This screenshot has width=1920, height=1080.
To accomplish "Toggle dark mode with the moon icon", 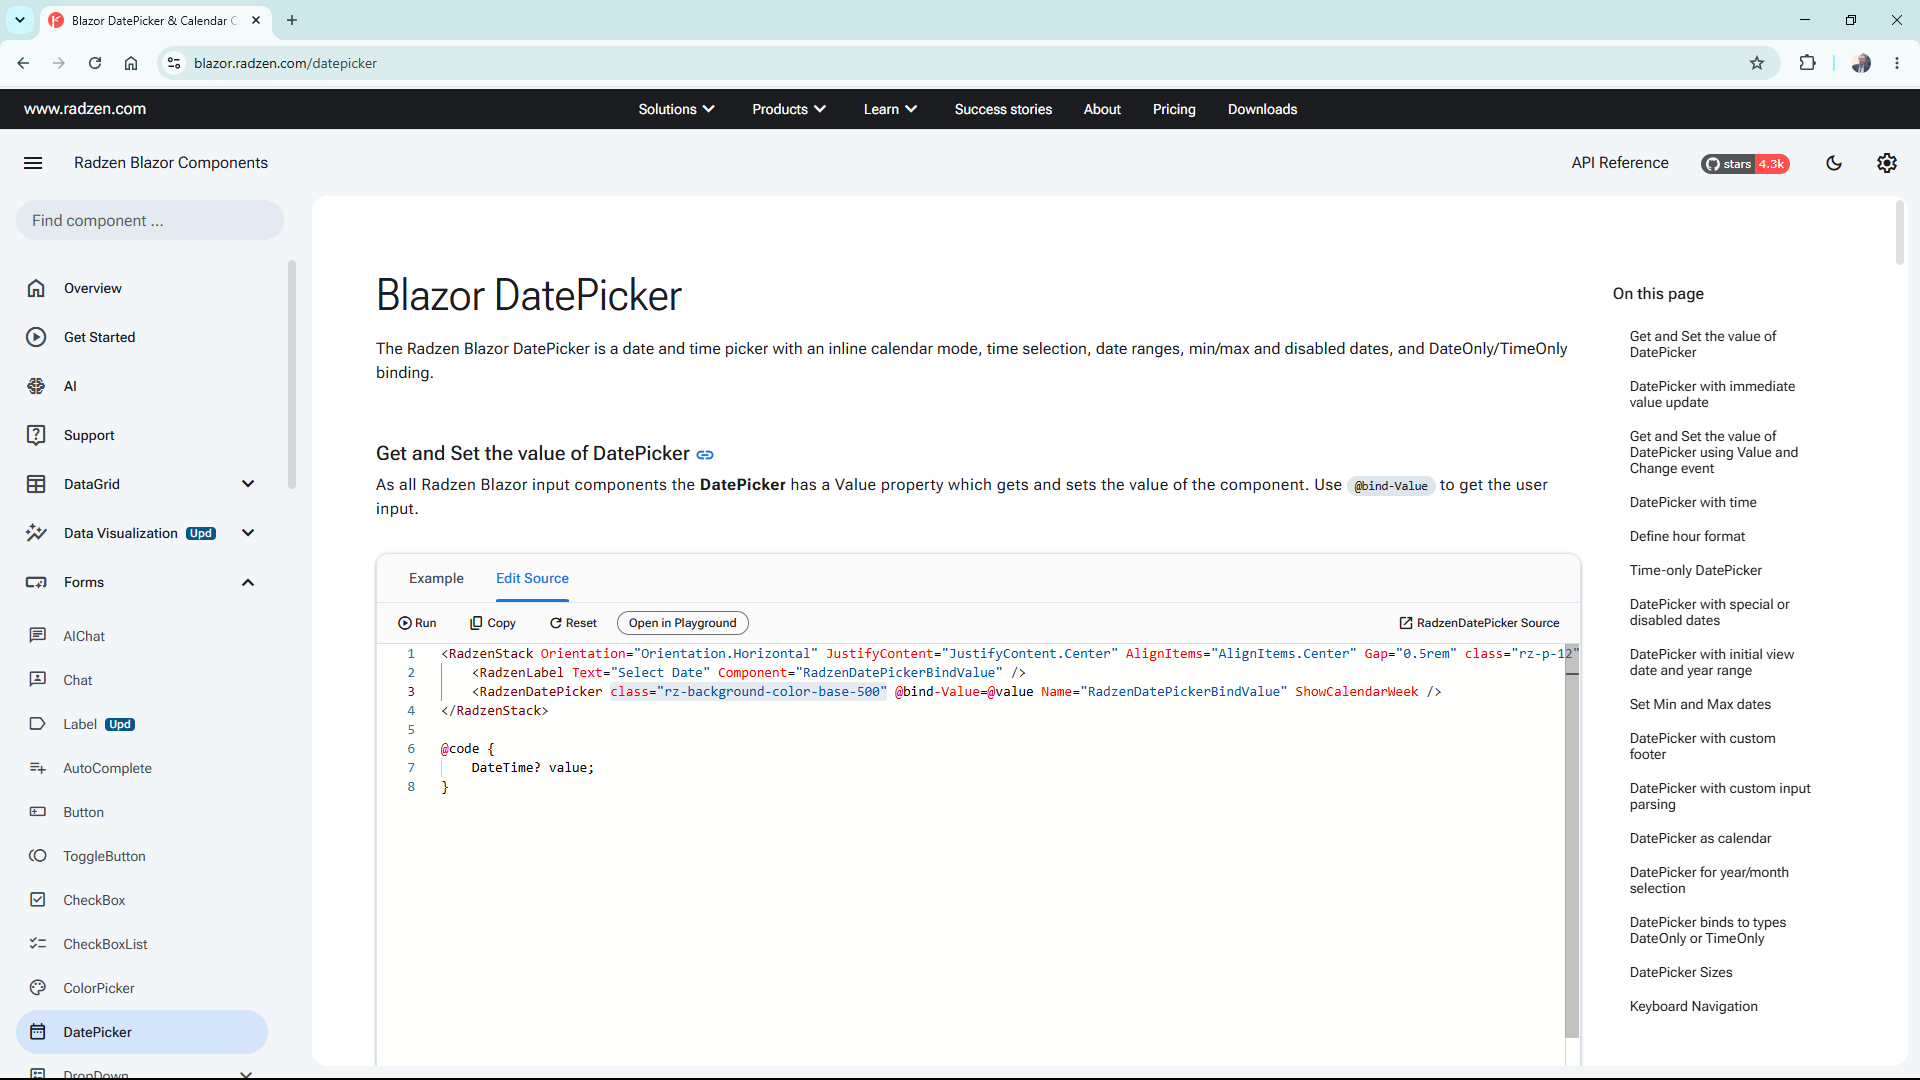I will 1834,163.
